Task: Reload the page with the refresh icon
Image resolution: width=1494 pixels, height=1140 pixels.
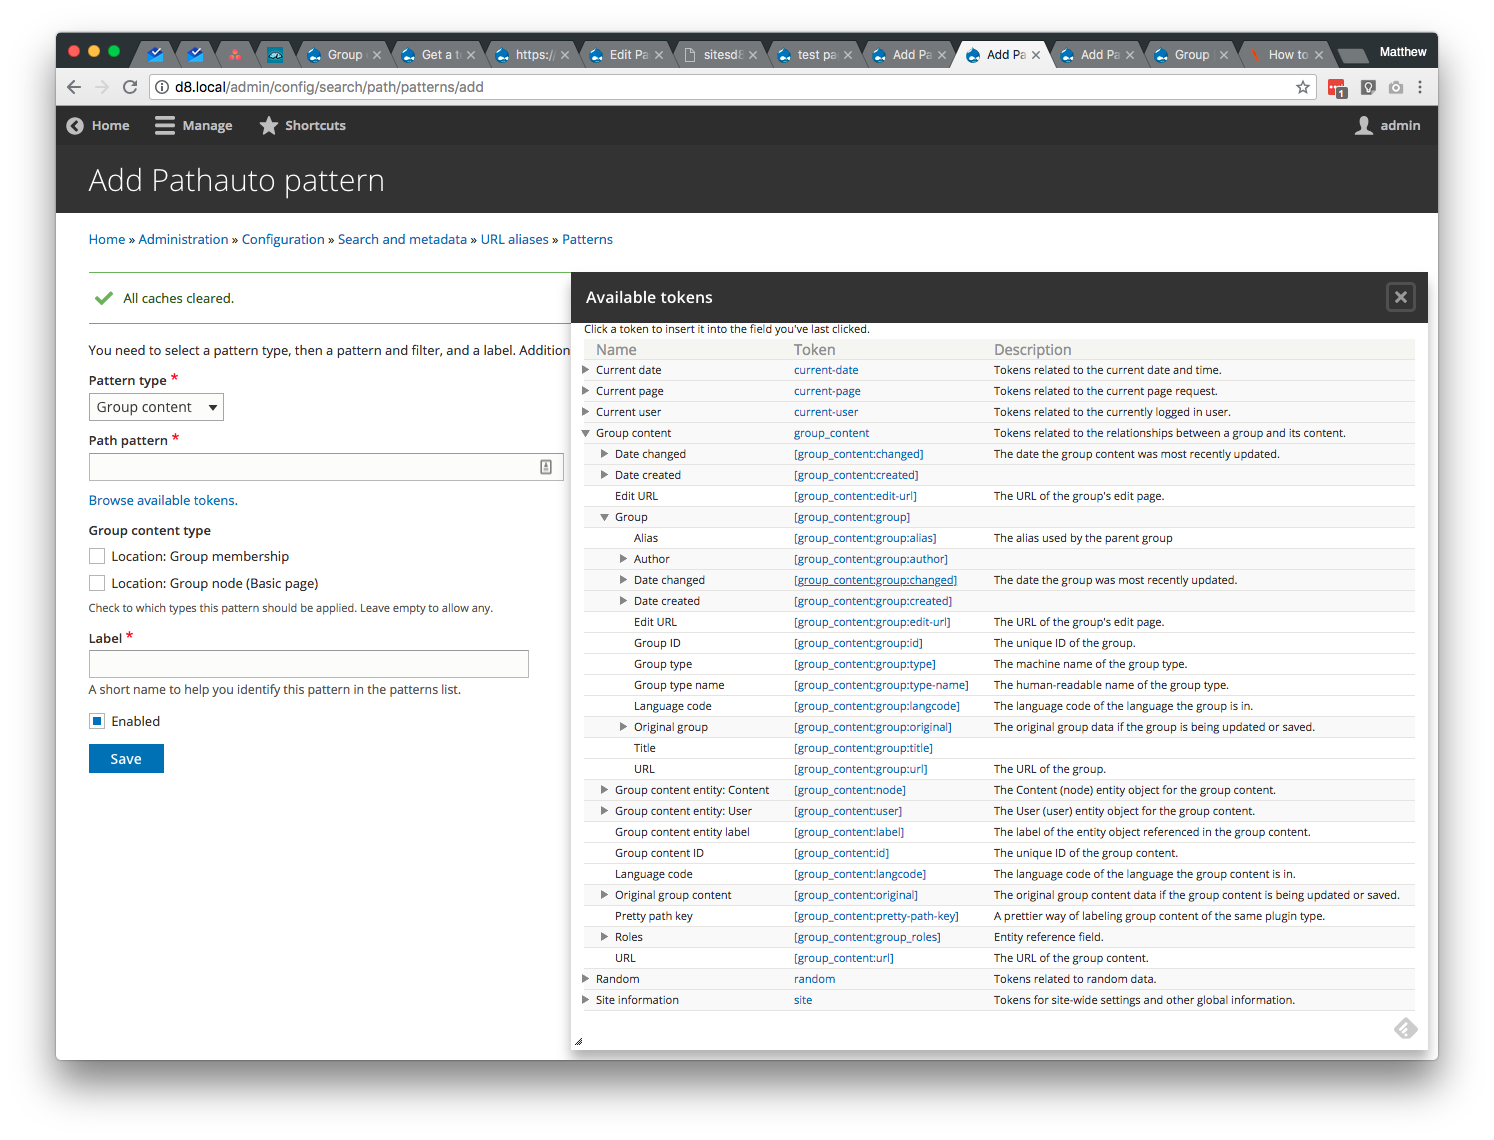Action: (130, 87)
